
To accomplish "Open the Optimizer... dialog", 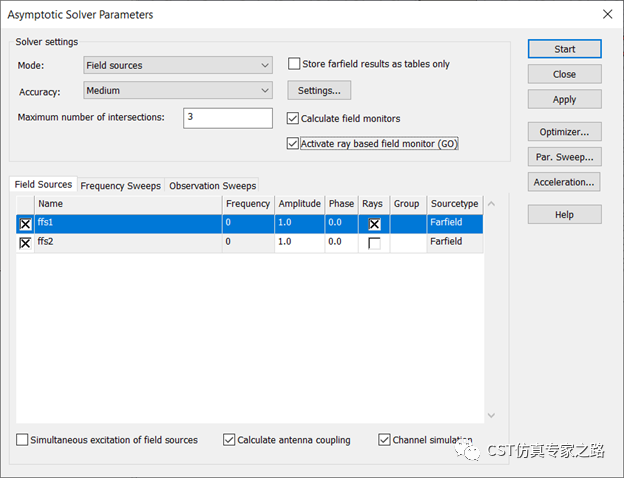I will click(564, 131).
